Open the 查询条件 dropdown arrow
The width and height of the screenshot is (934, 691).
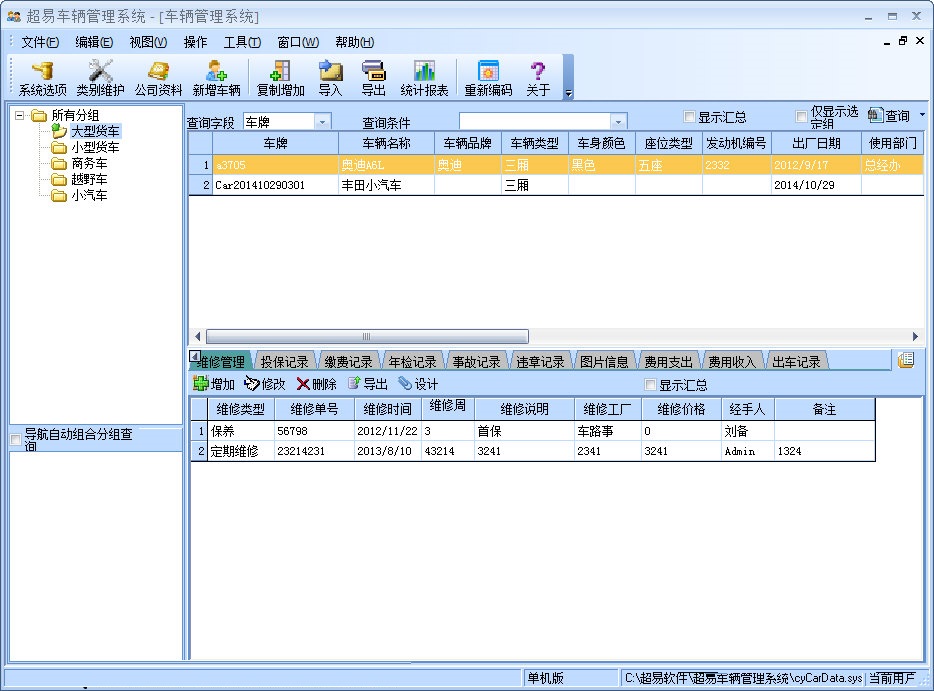pyautogui.click(x=618, y=122)
